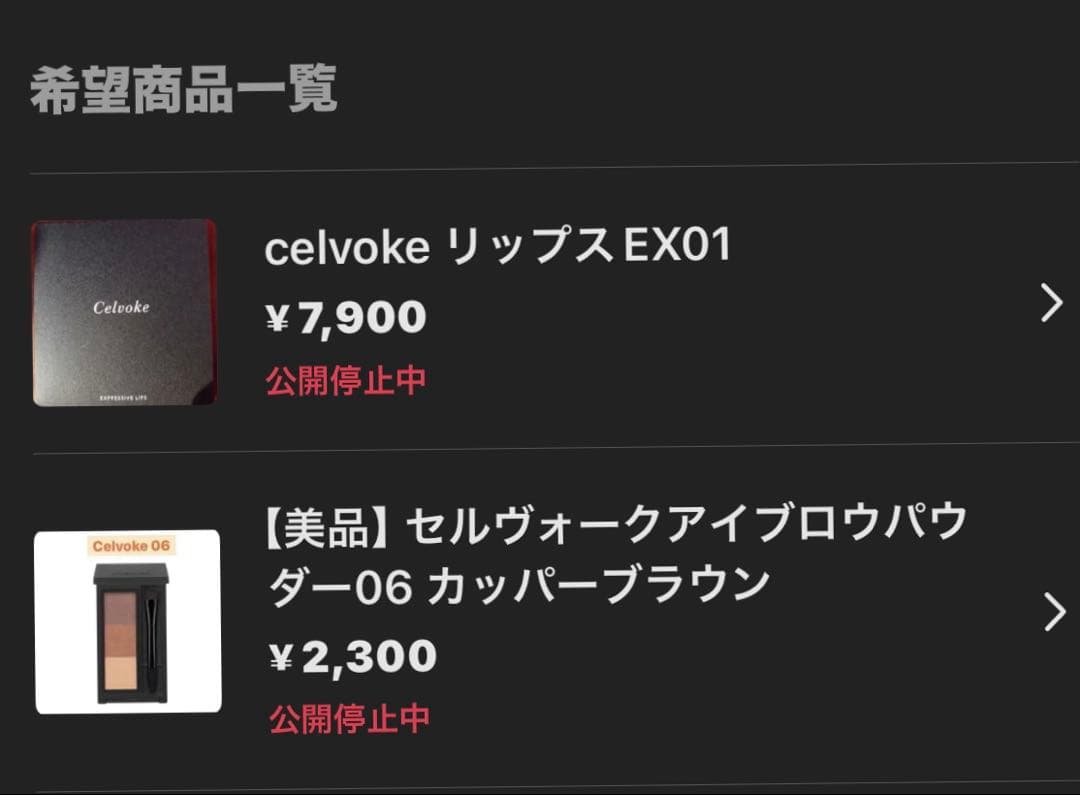Pick the darkest brown shade in the palette
This screenshot has width=1080, height=795.
pos(121,608)
